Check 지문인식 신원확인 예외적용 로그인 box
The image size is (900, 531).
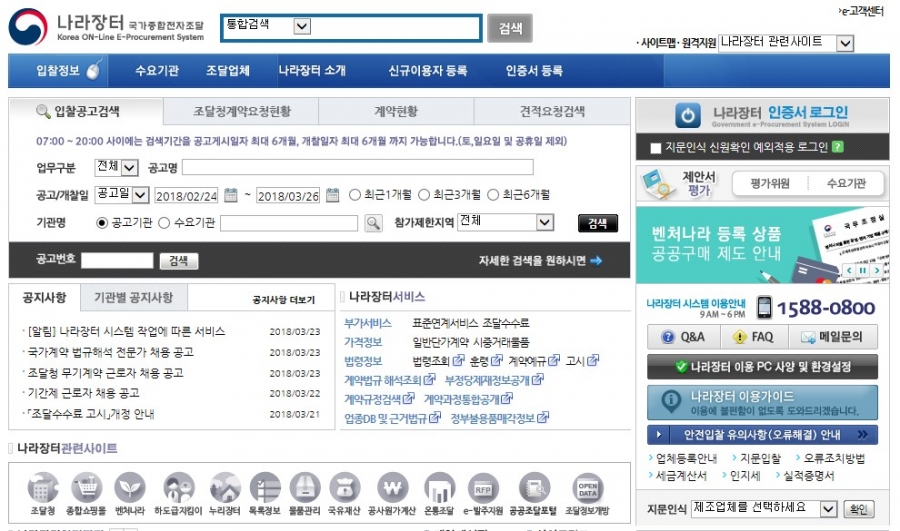coord(655,148)
